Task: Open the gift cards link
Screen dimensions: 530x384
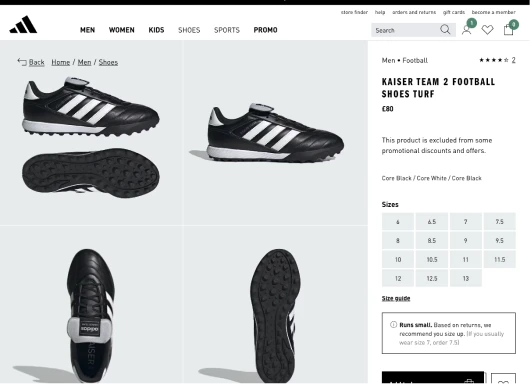Action: 454,12
